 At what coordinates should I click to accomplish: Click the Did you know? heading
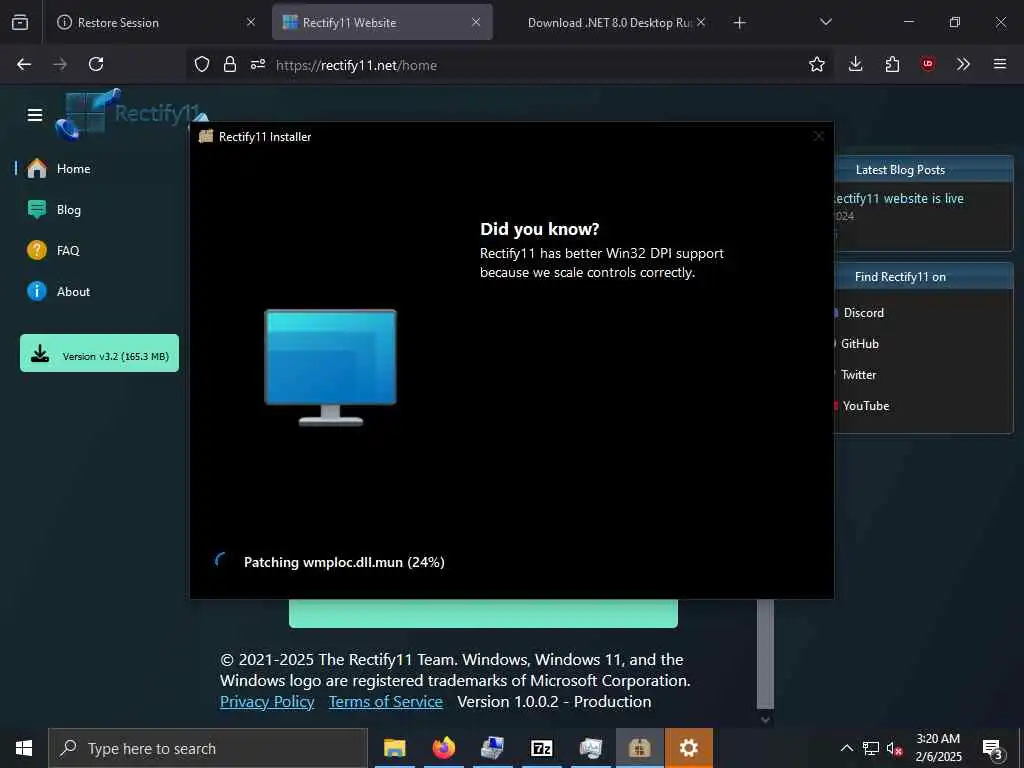(539, 229)
